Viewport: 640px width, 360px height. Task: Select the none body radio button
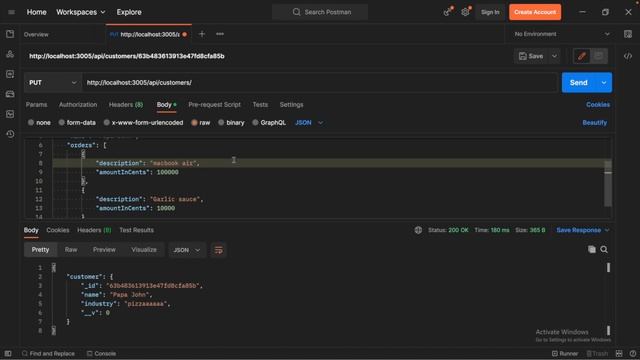31,122
